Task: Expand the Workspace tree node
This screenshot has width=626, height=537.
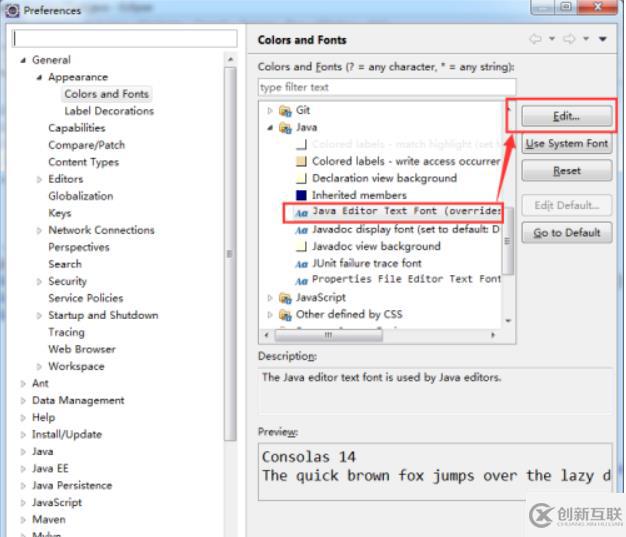Action: click(x=39, y=367)
